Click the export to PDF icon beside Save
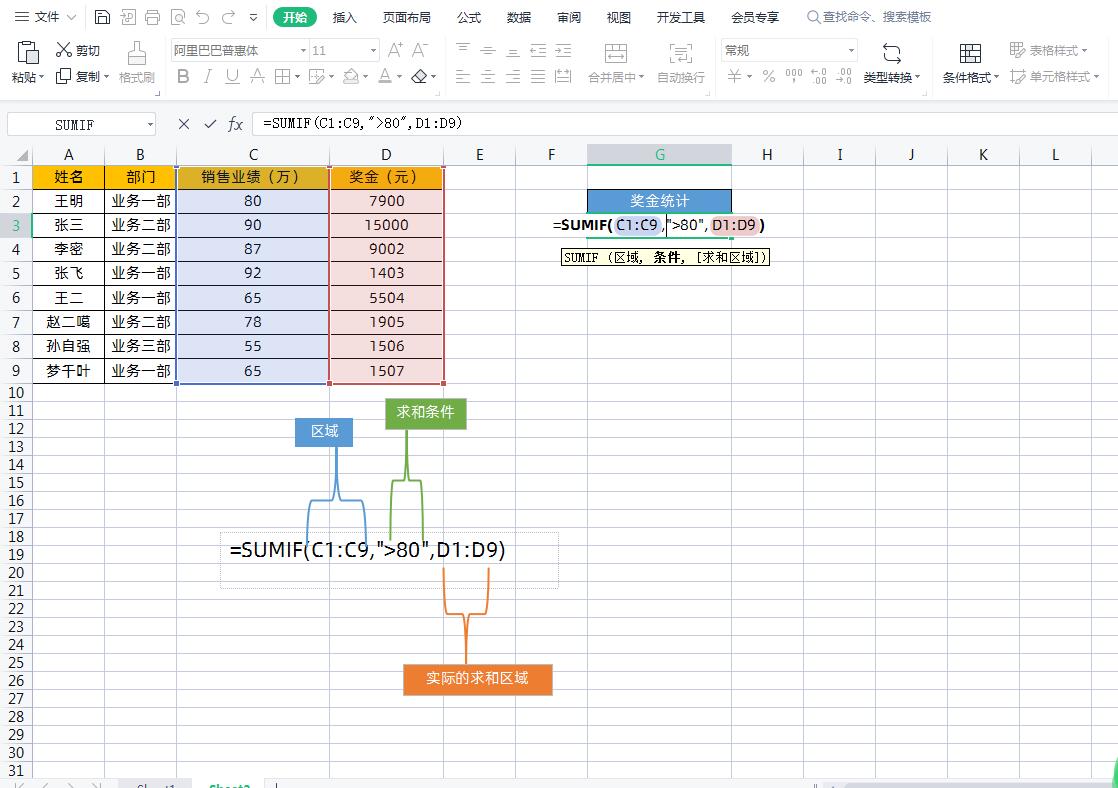The image size is (1118, 788). click(128, 17)
